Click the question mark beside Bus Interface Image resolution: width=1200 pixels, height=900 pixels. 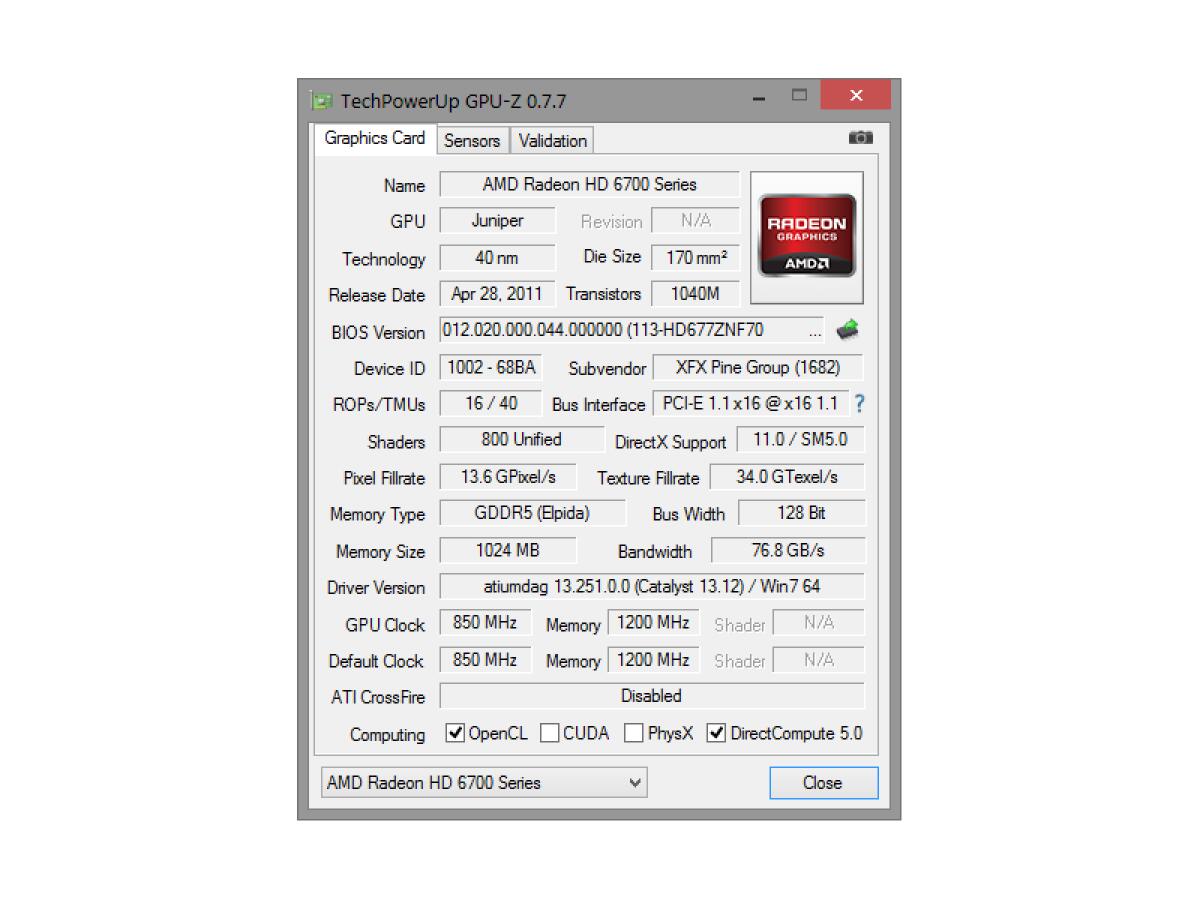(858, 404)
